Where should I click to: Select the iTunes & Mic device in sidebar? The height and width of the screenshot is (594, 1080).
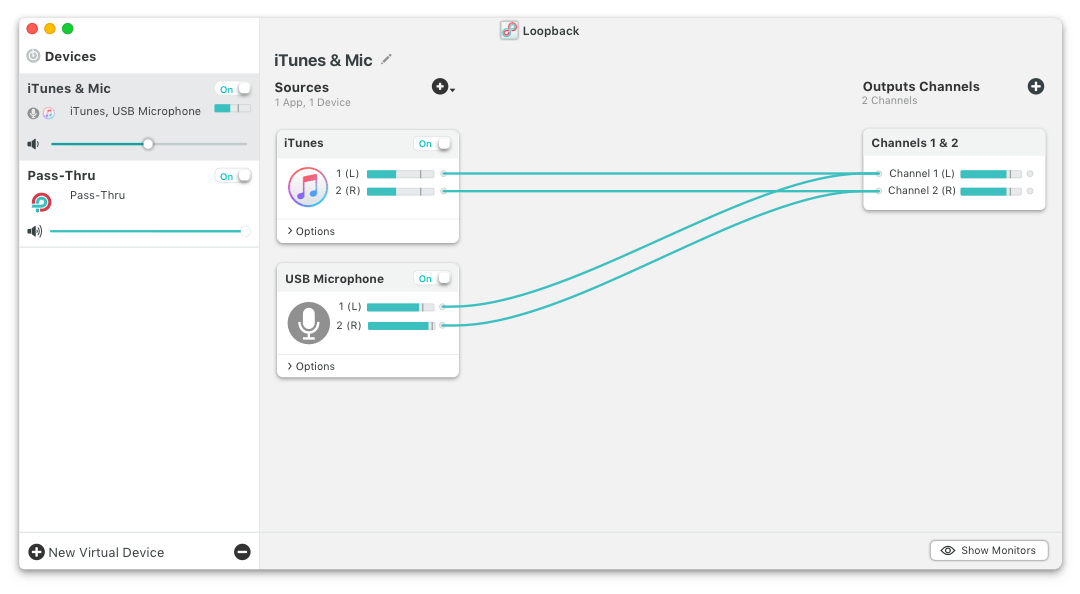[139, 116]
